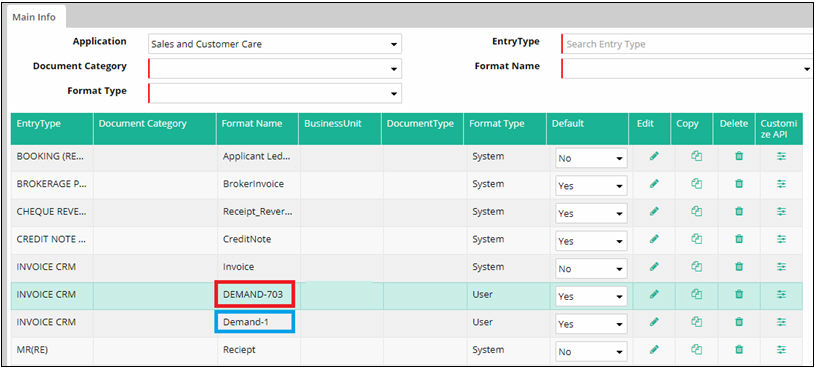Copy the Applicant Ledger format row

697,156
